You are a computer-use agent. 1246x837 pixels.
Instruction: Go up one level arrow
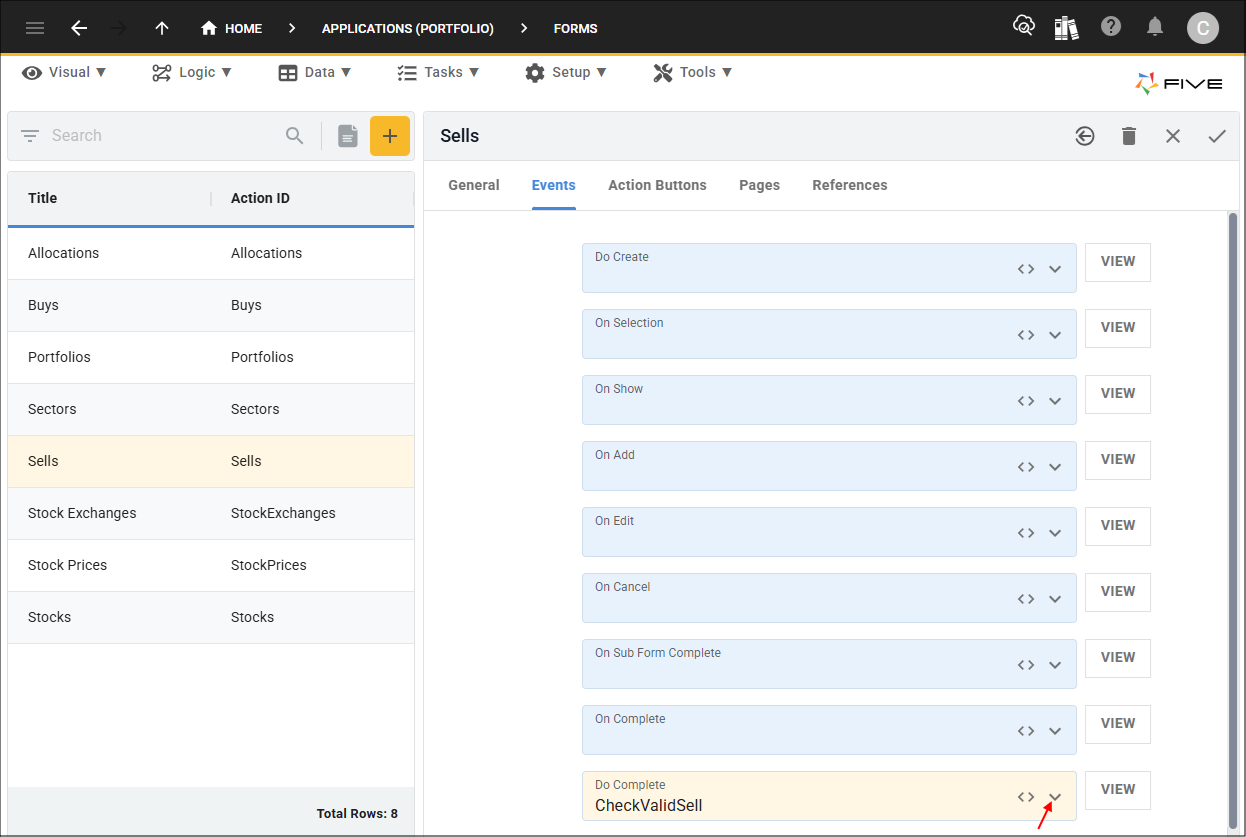point(161,28)
